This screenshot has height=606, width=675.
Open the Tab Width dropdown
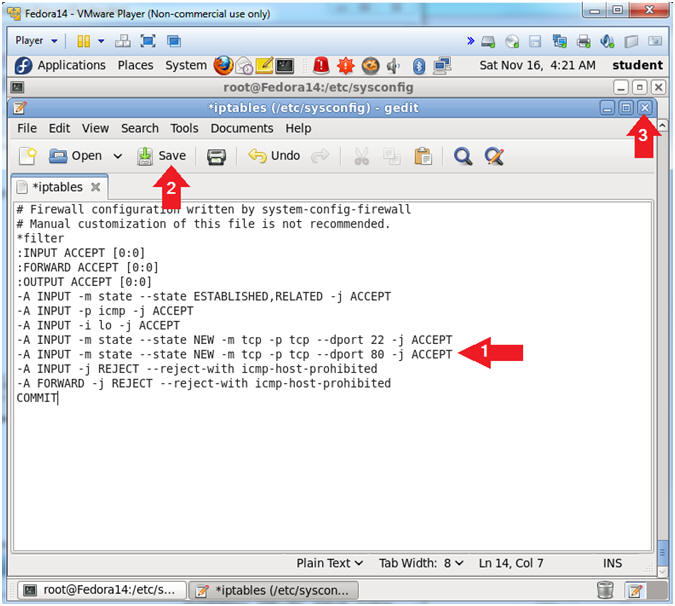click(x=421, y=563)
